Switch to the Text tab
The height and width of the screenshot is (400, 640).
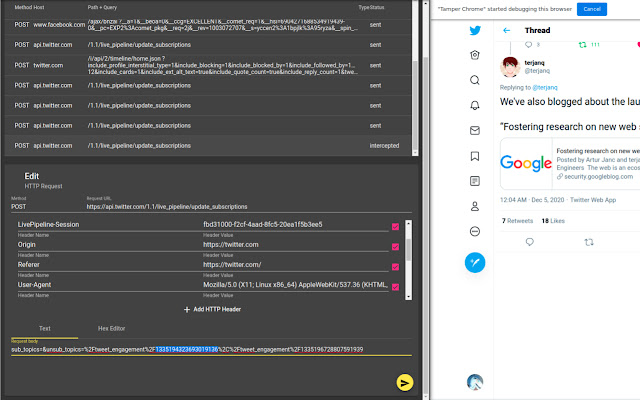pos(44,328)
